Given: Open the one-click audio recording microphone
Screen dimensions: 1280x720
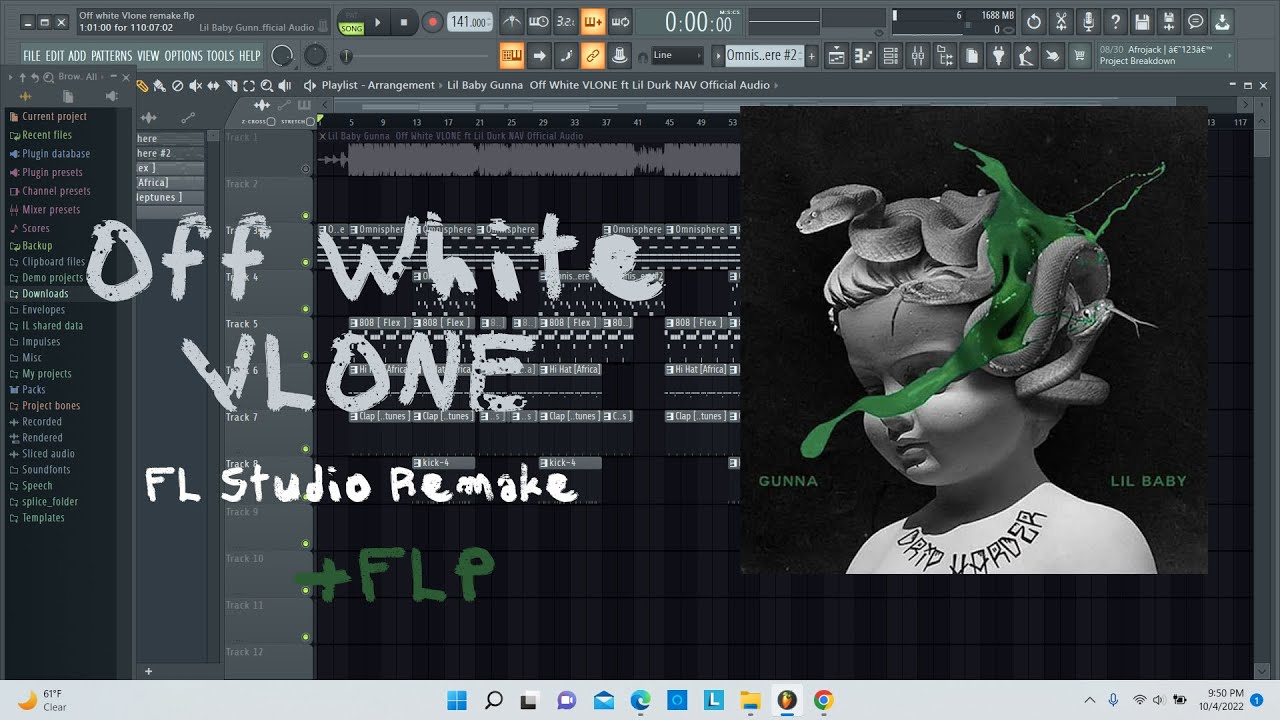Looking at the screenshot, I should pos(1088,21).
